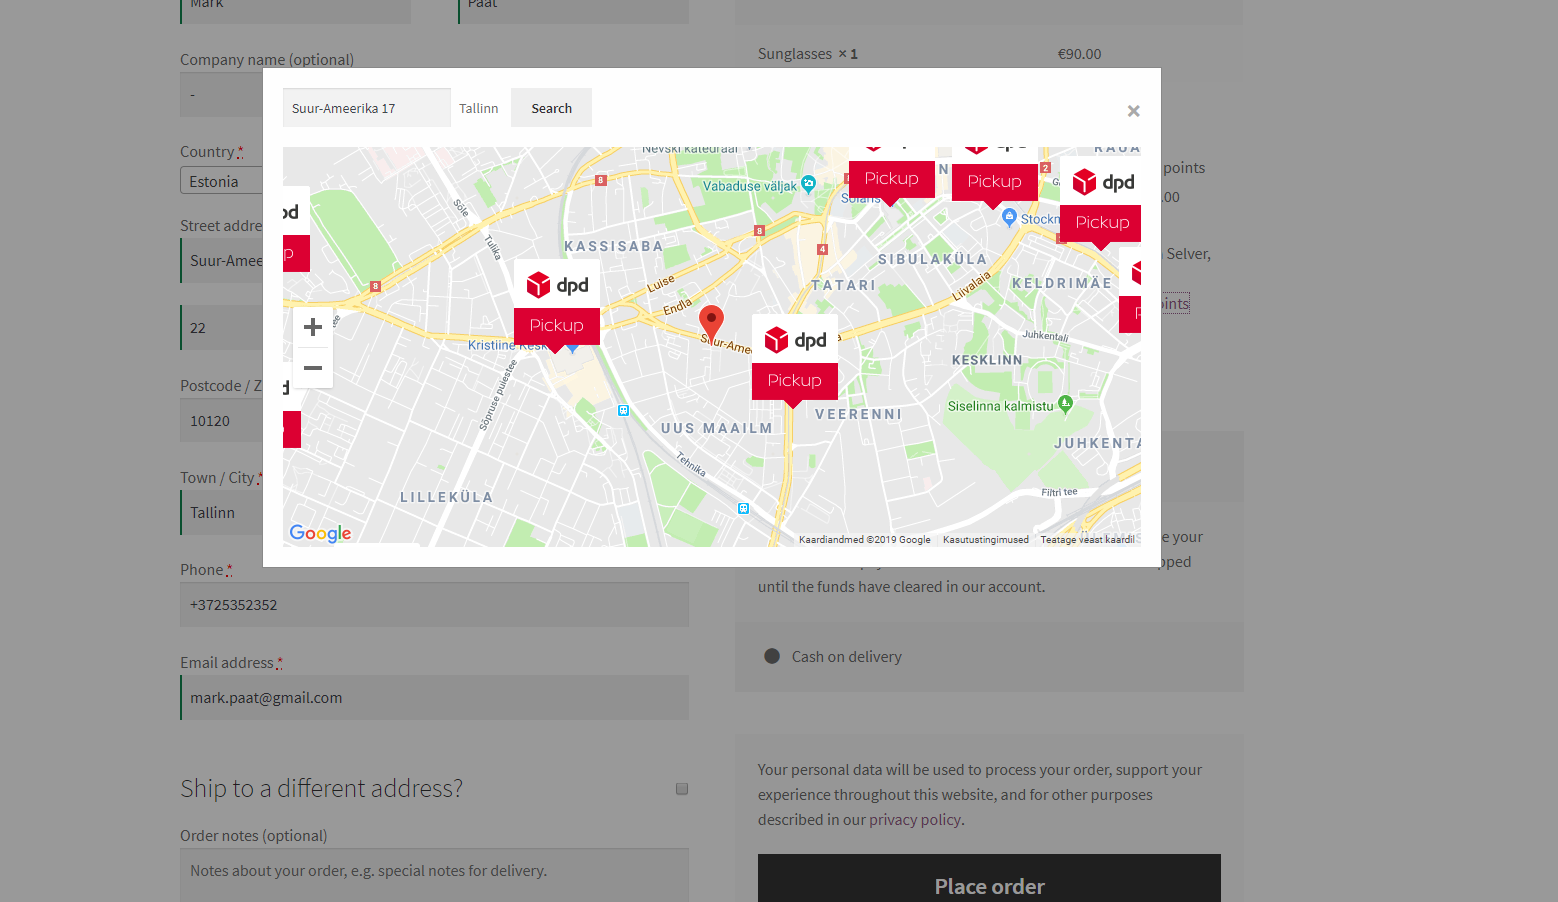Zoom in on the map
Screen dimensions: 1558x902
pyautogui.click(x=313, y=327)
